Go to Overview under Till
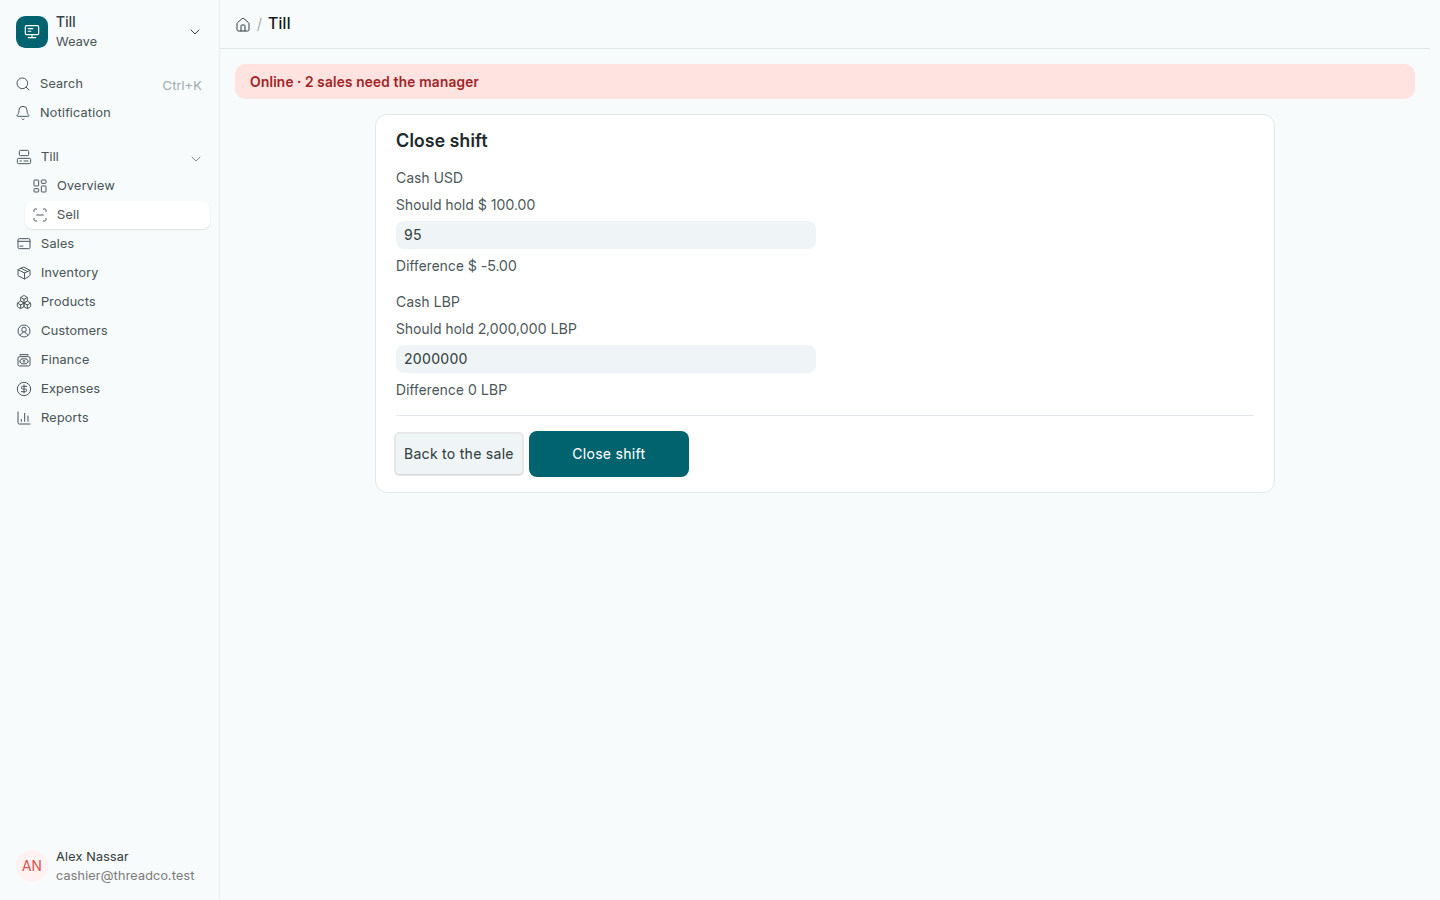 (117, 186)
